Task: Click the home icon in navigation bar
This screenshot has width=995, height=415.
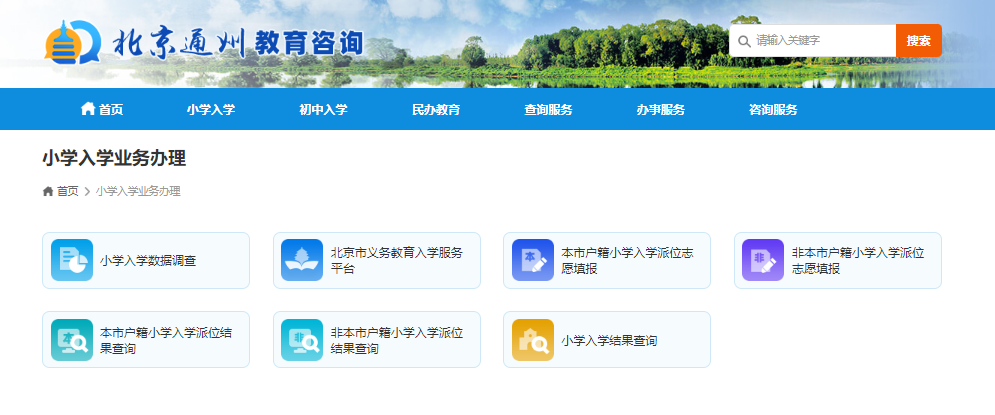Action: pyautogui.click(x=88, y=109)
